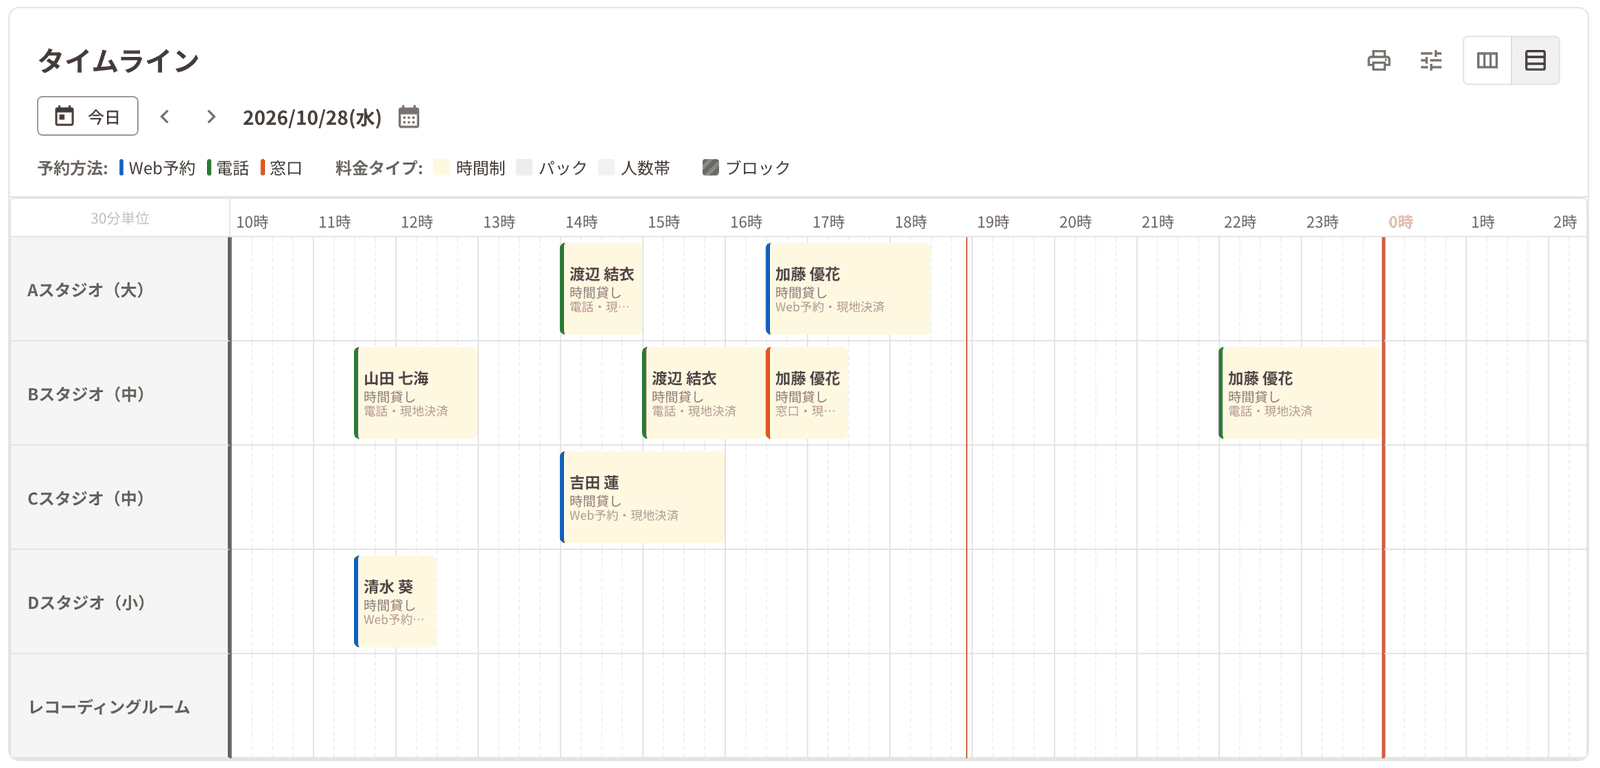
Task: Open 加藤 優花 booking in Aスタジオ
Action: tap(848, 289)
